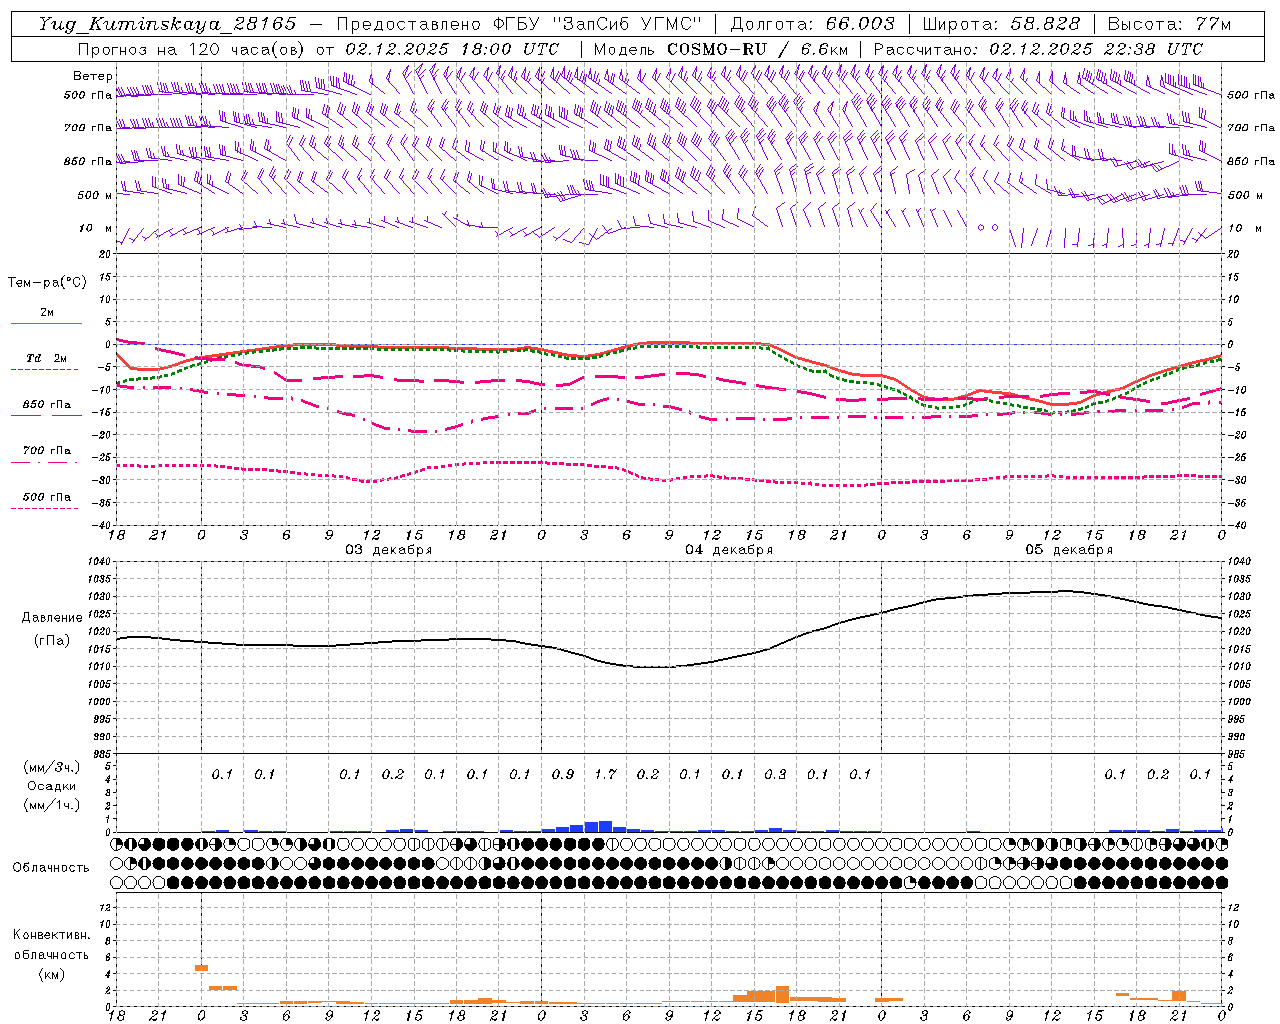Click the 500 гПа temperature legend label
The image size is (1280, 1024).
47,497
